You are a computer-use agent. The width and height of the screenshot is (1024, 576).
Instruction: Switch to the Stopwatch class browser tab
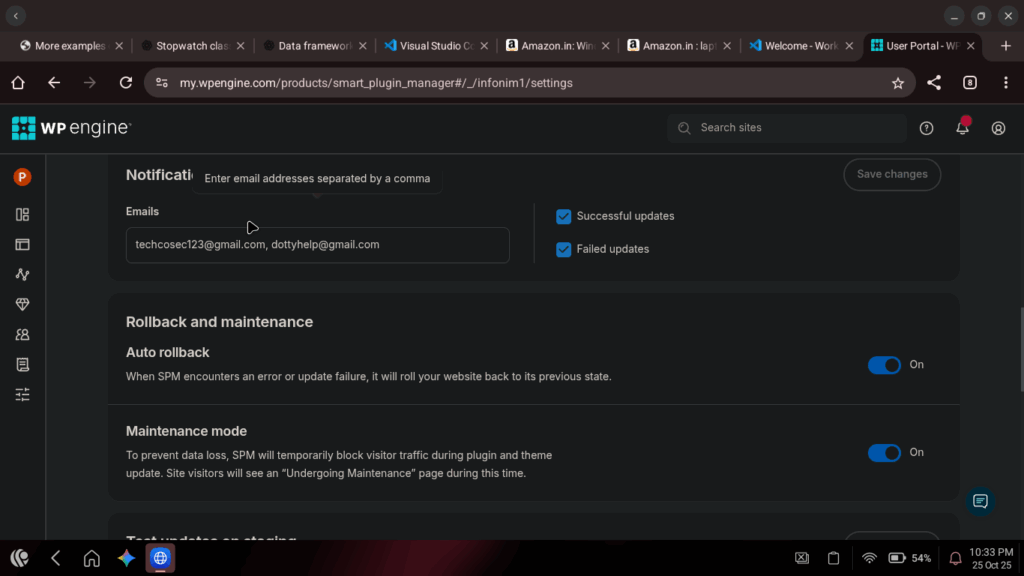(185, 46)
